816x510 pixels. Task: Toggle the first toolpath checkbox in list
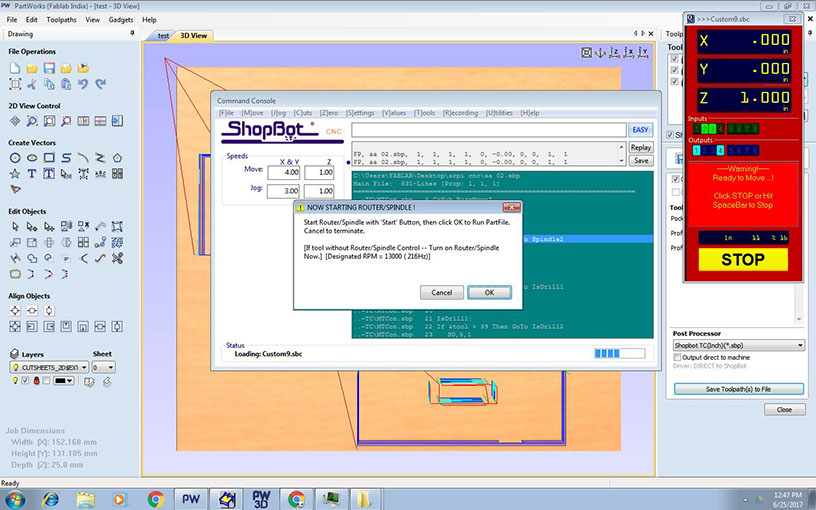pyautogui.click(x=674, y=59)
